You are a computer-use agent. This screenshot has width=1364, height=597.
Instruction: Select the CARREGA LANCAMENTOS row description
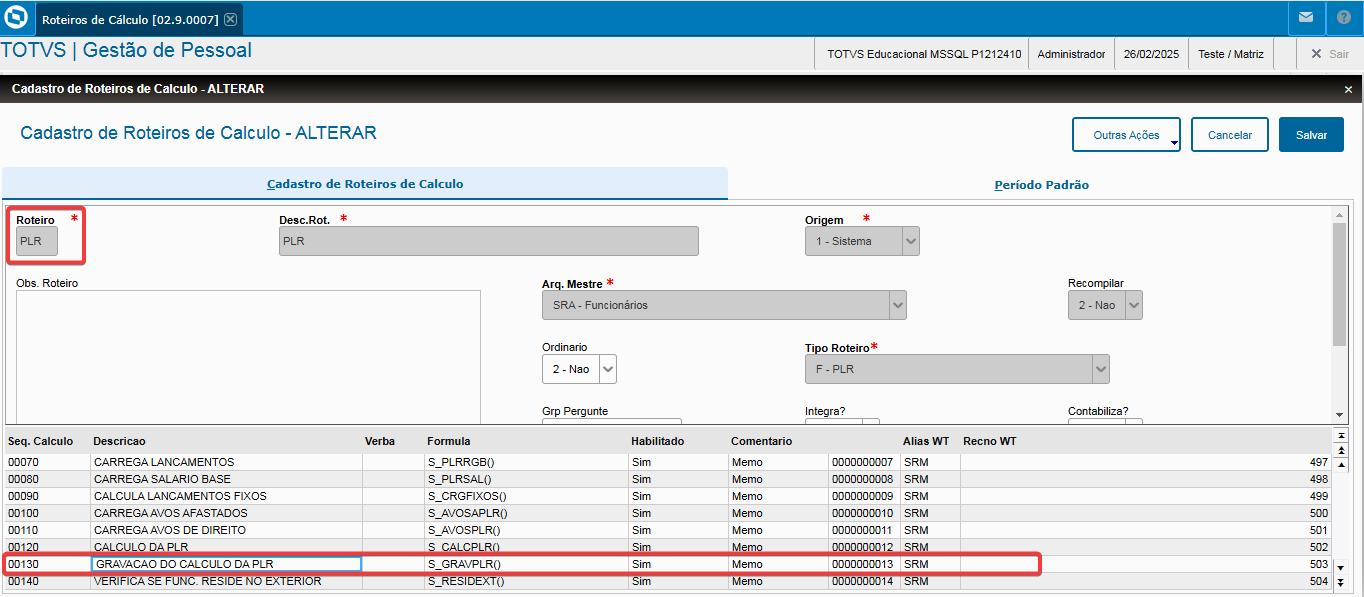click(226, 462)
